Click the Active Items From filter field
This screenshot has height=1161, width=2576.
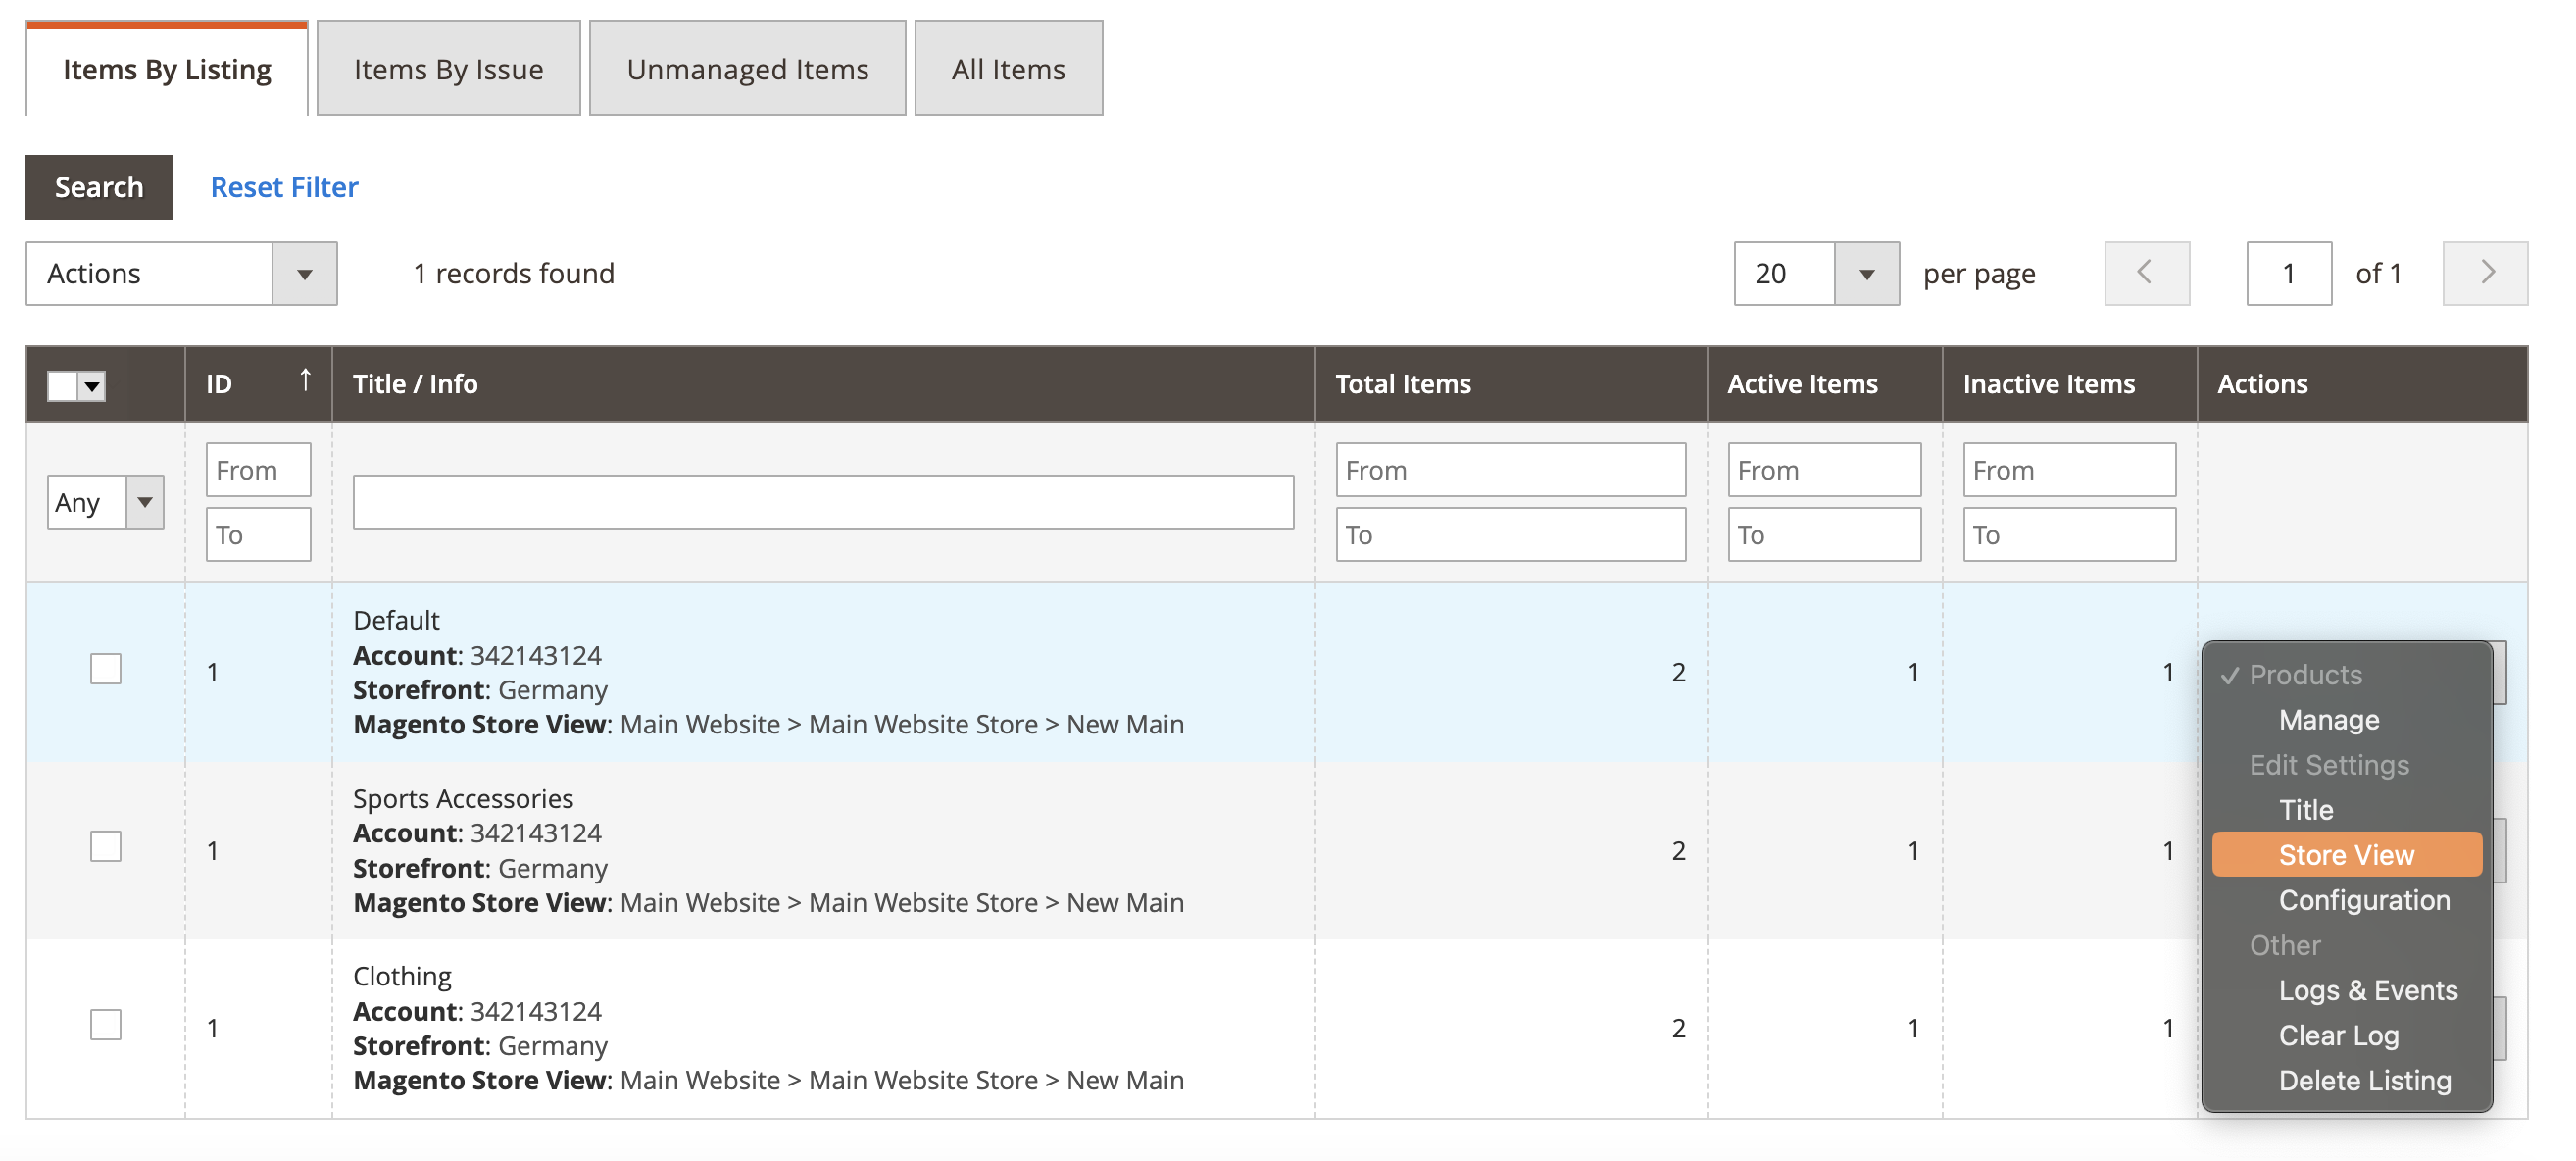click(x=1823, y=468)
